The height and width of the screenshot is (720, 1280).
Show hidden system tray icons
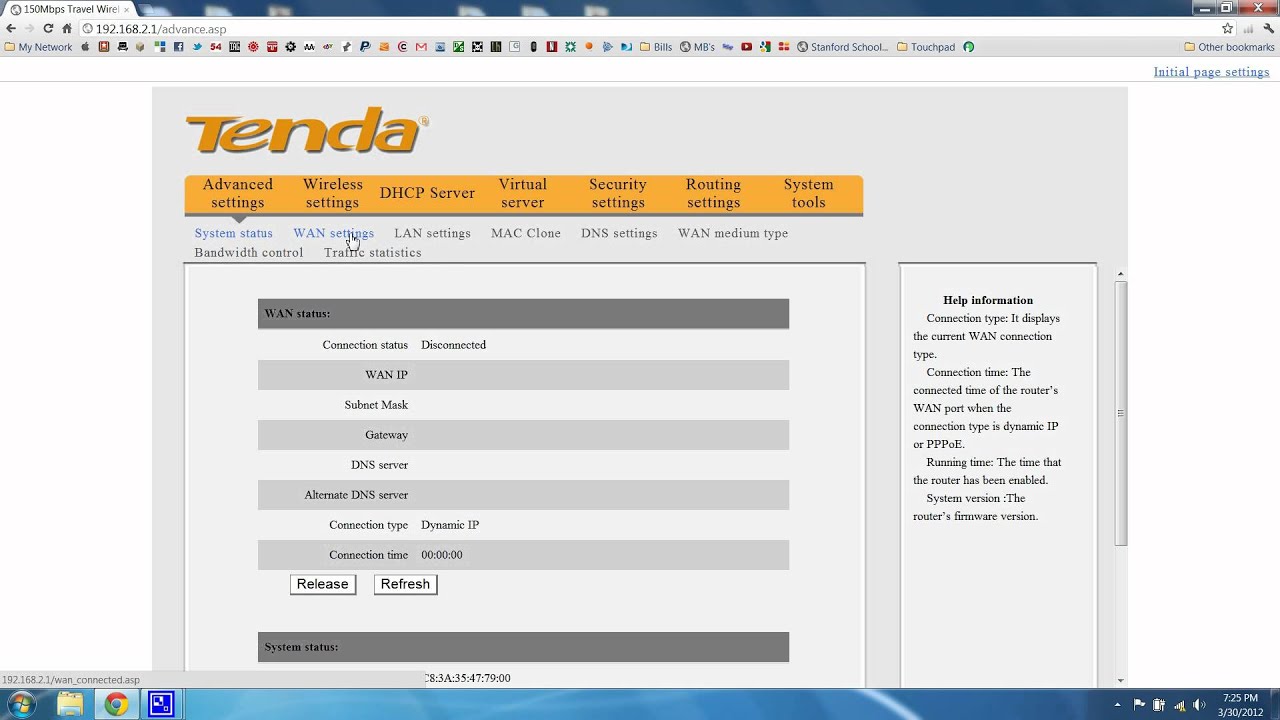tap(1117, 705)
